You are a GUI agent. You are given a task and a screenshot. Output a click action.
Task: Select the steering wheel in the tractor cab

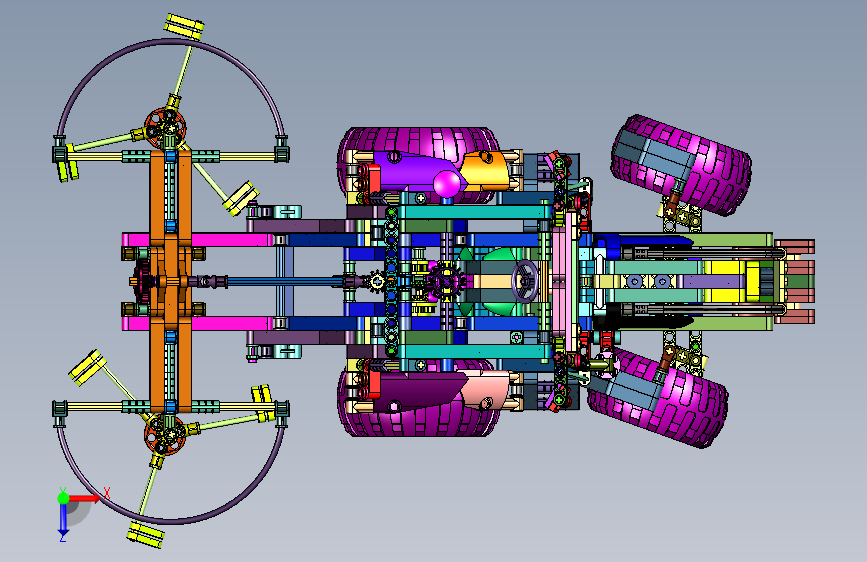525,281
